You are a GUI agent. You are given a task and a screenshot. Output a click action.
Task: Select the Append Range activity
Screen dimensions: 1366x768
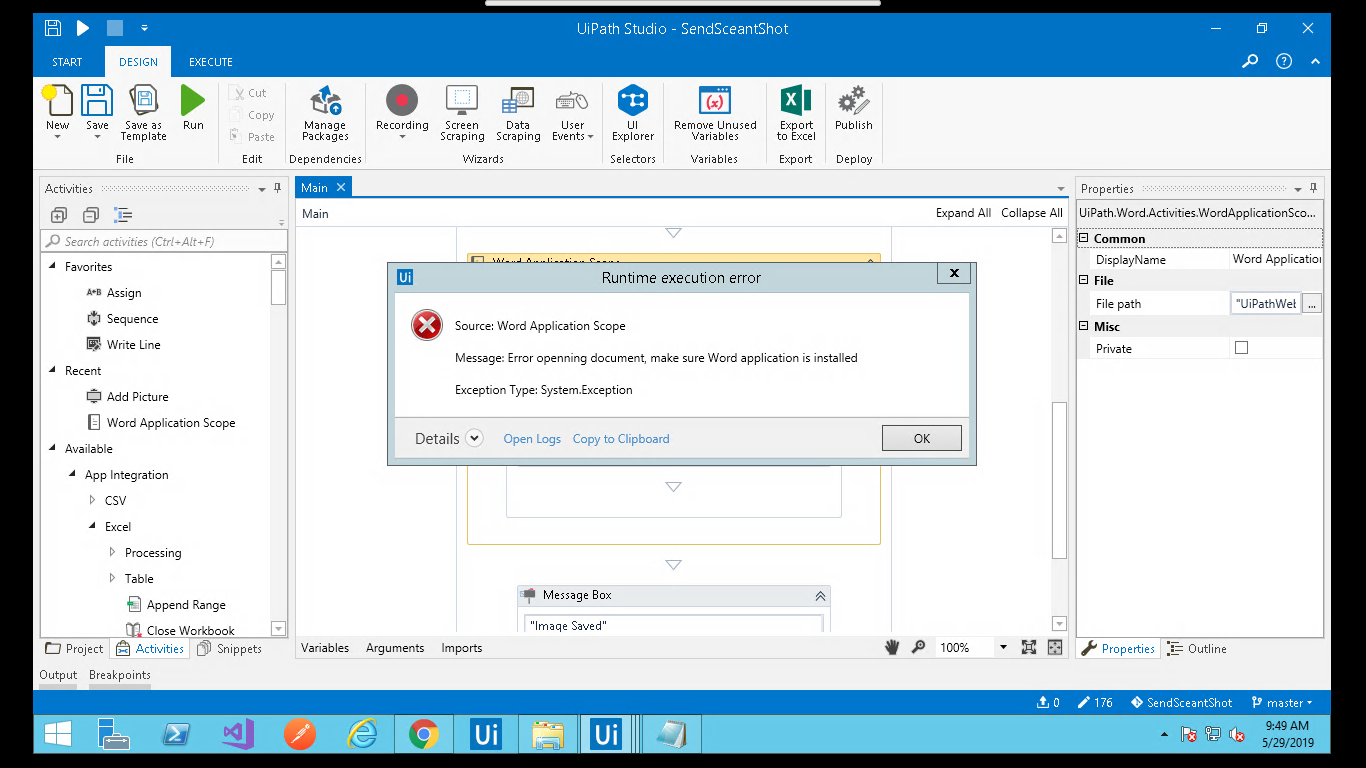click(x=186, y=605)
